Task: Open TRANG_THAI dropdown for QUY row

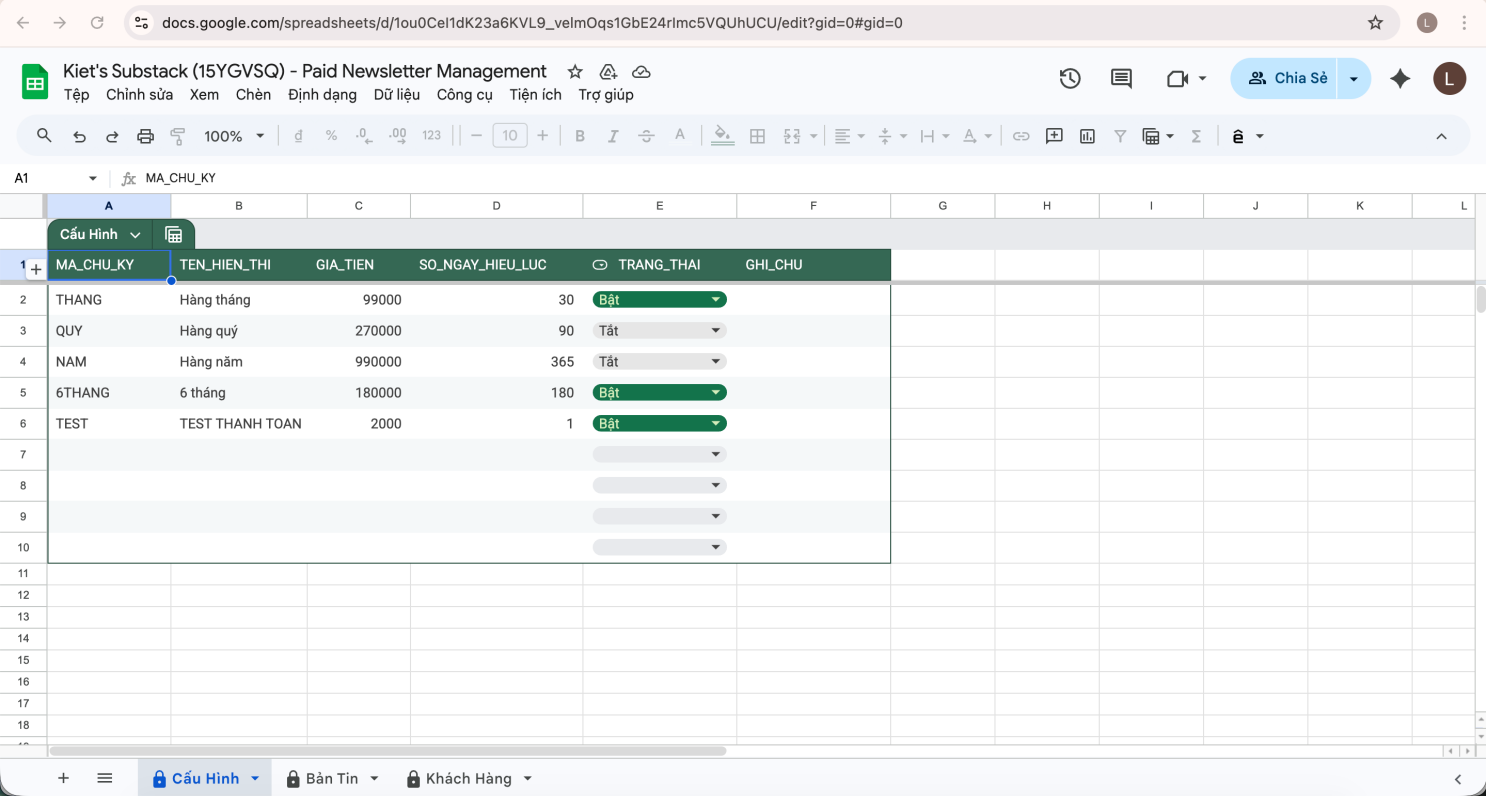Action: 716,330
